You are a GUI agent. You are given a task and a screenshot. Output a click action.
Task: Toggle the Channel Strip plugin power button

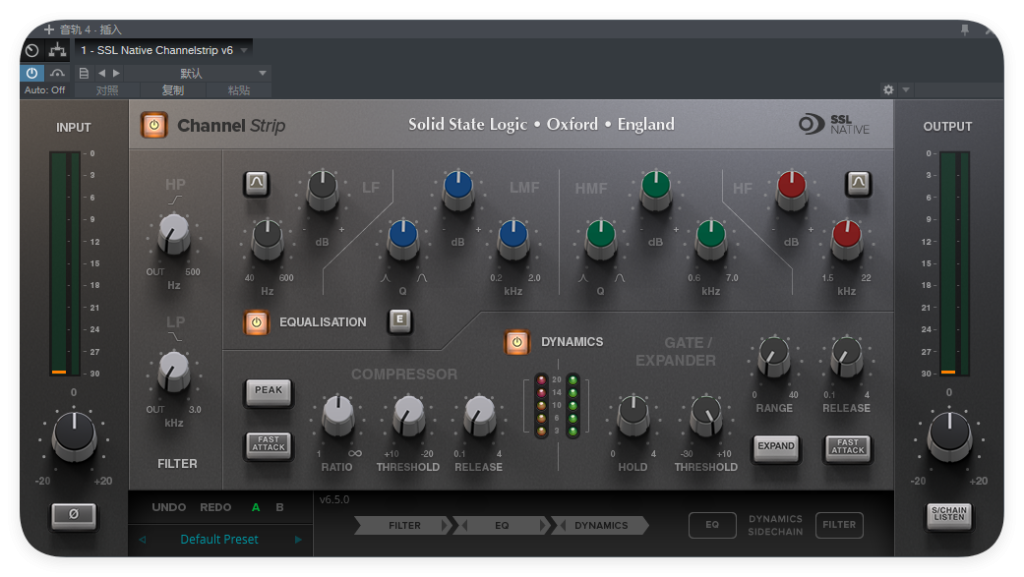click(154, 125)
